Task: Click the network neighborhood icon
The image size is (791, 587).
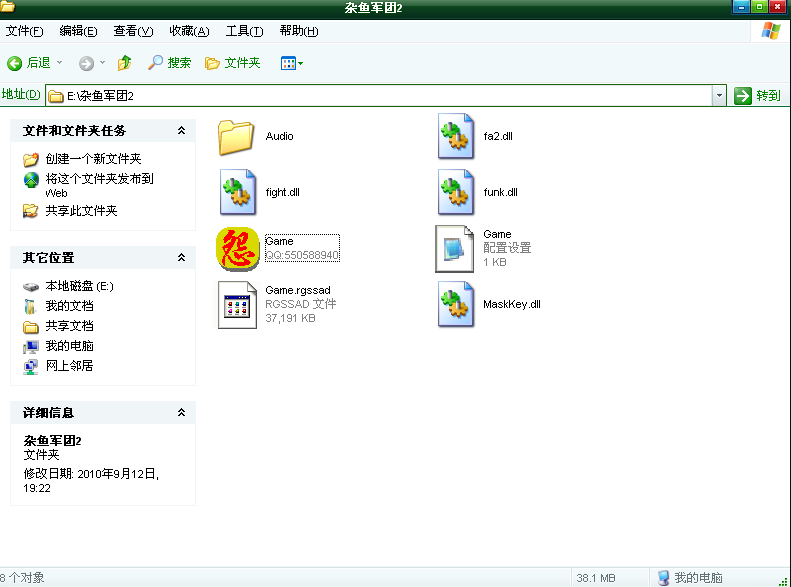Action: pyautogui.click(x=31, y=367)
